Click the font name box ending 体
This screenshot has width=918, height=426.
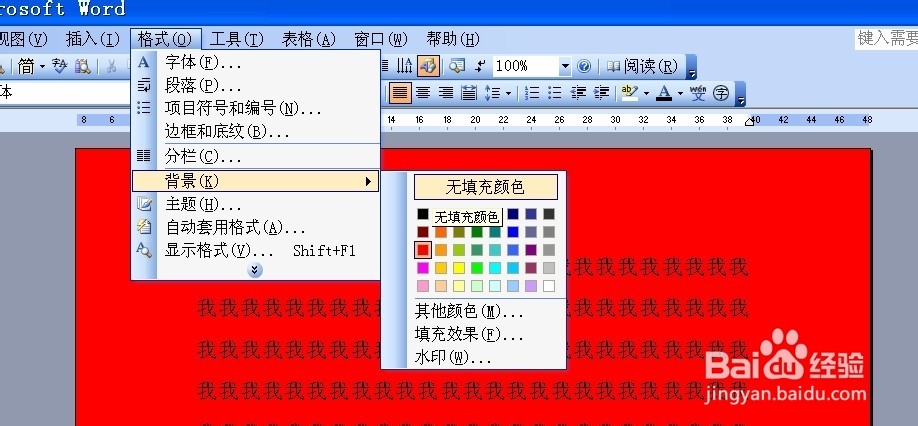click(x=64, y=92)
